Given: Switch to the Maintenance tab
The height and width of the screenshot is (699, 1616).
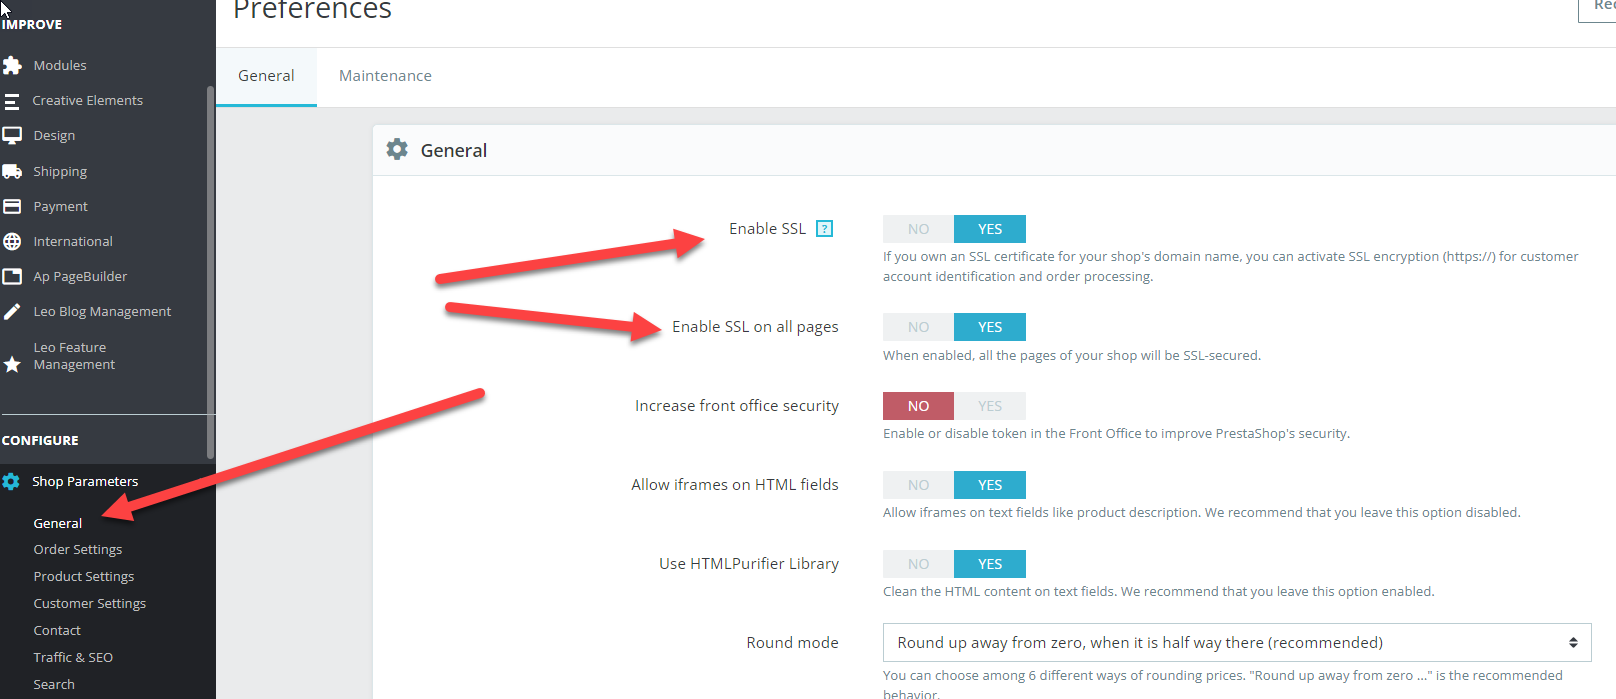Looking at the screenshot, I should tap(385, 76).
